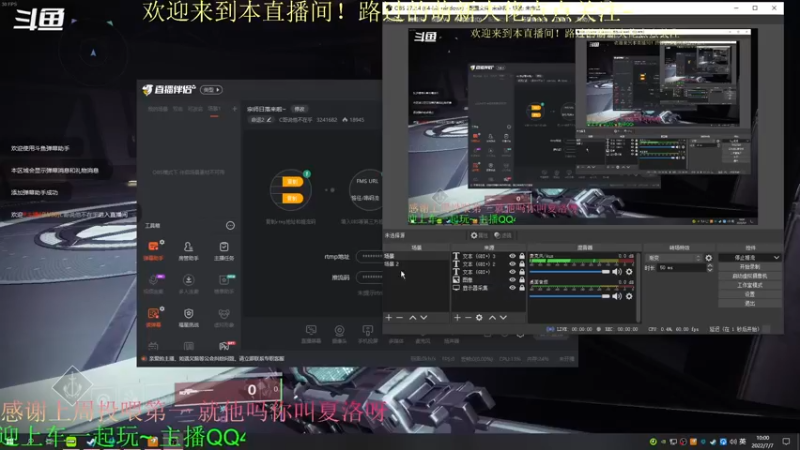Click the rtmp地址 input field
The height and width of the screenshot is (450, 800).
[x=369, y=257]
